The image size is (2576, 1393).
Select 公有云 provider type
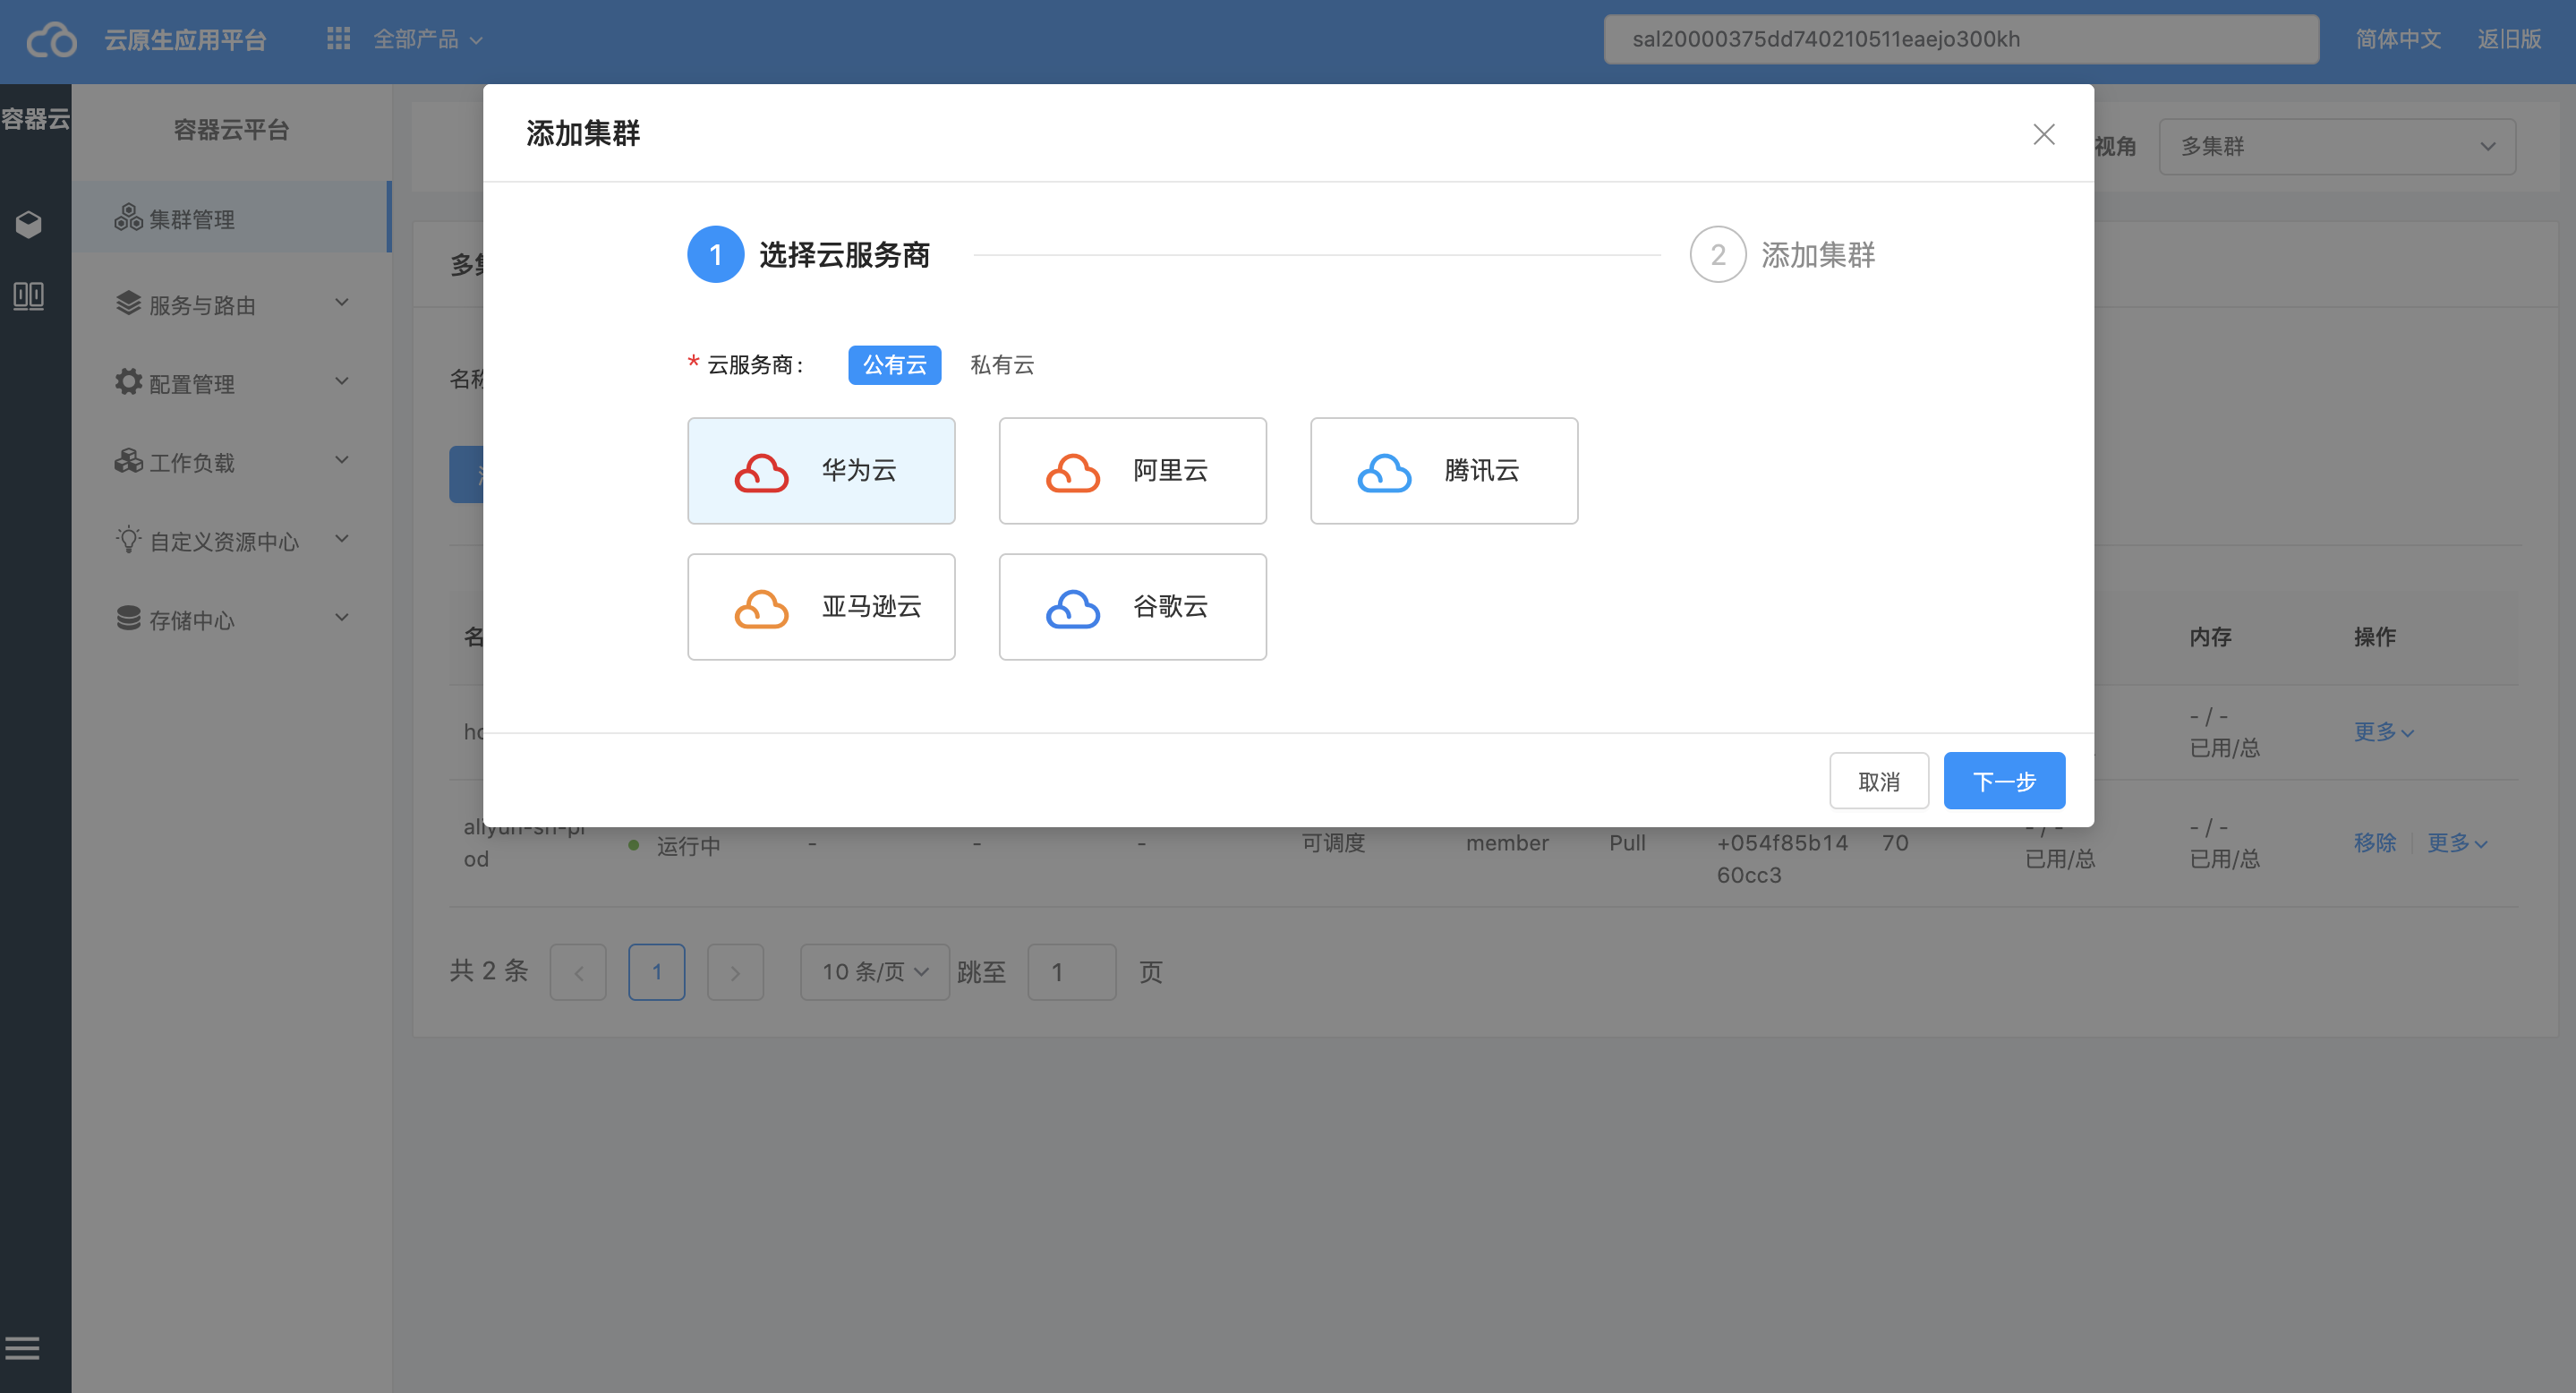[894, 365]
